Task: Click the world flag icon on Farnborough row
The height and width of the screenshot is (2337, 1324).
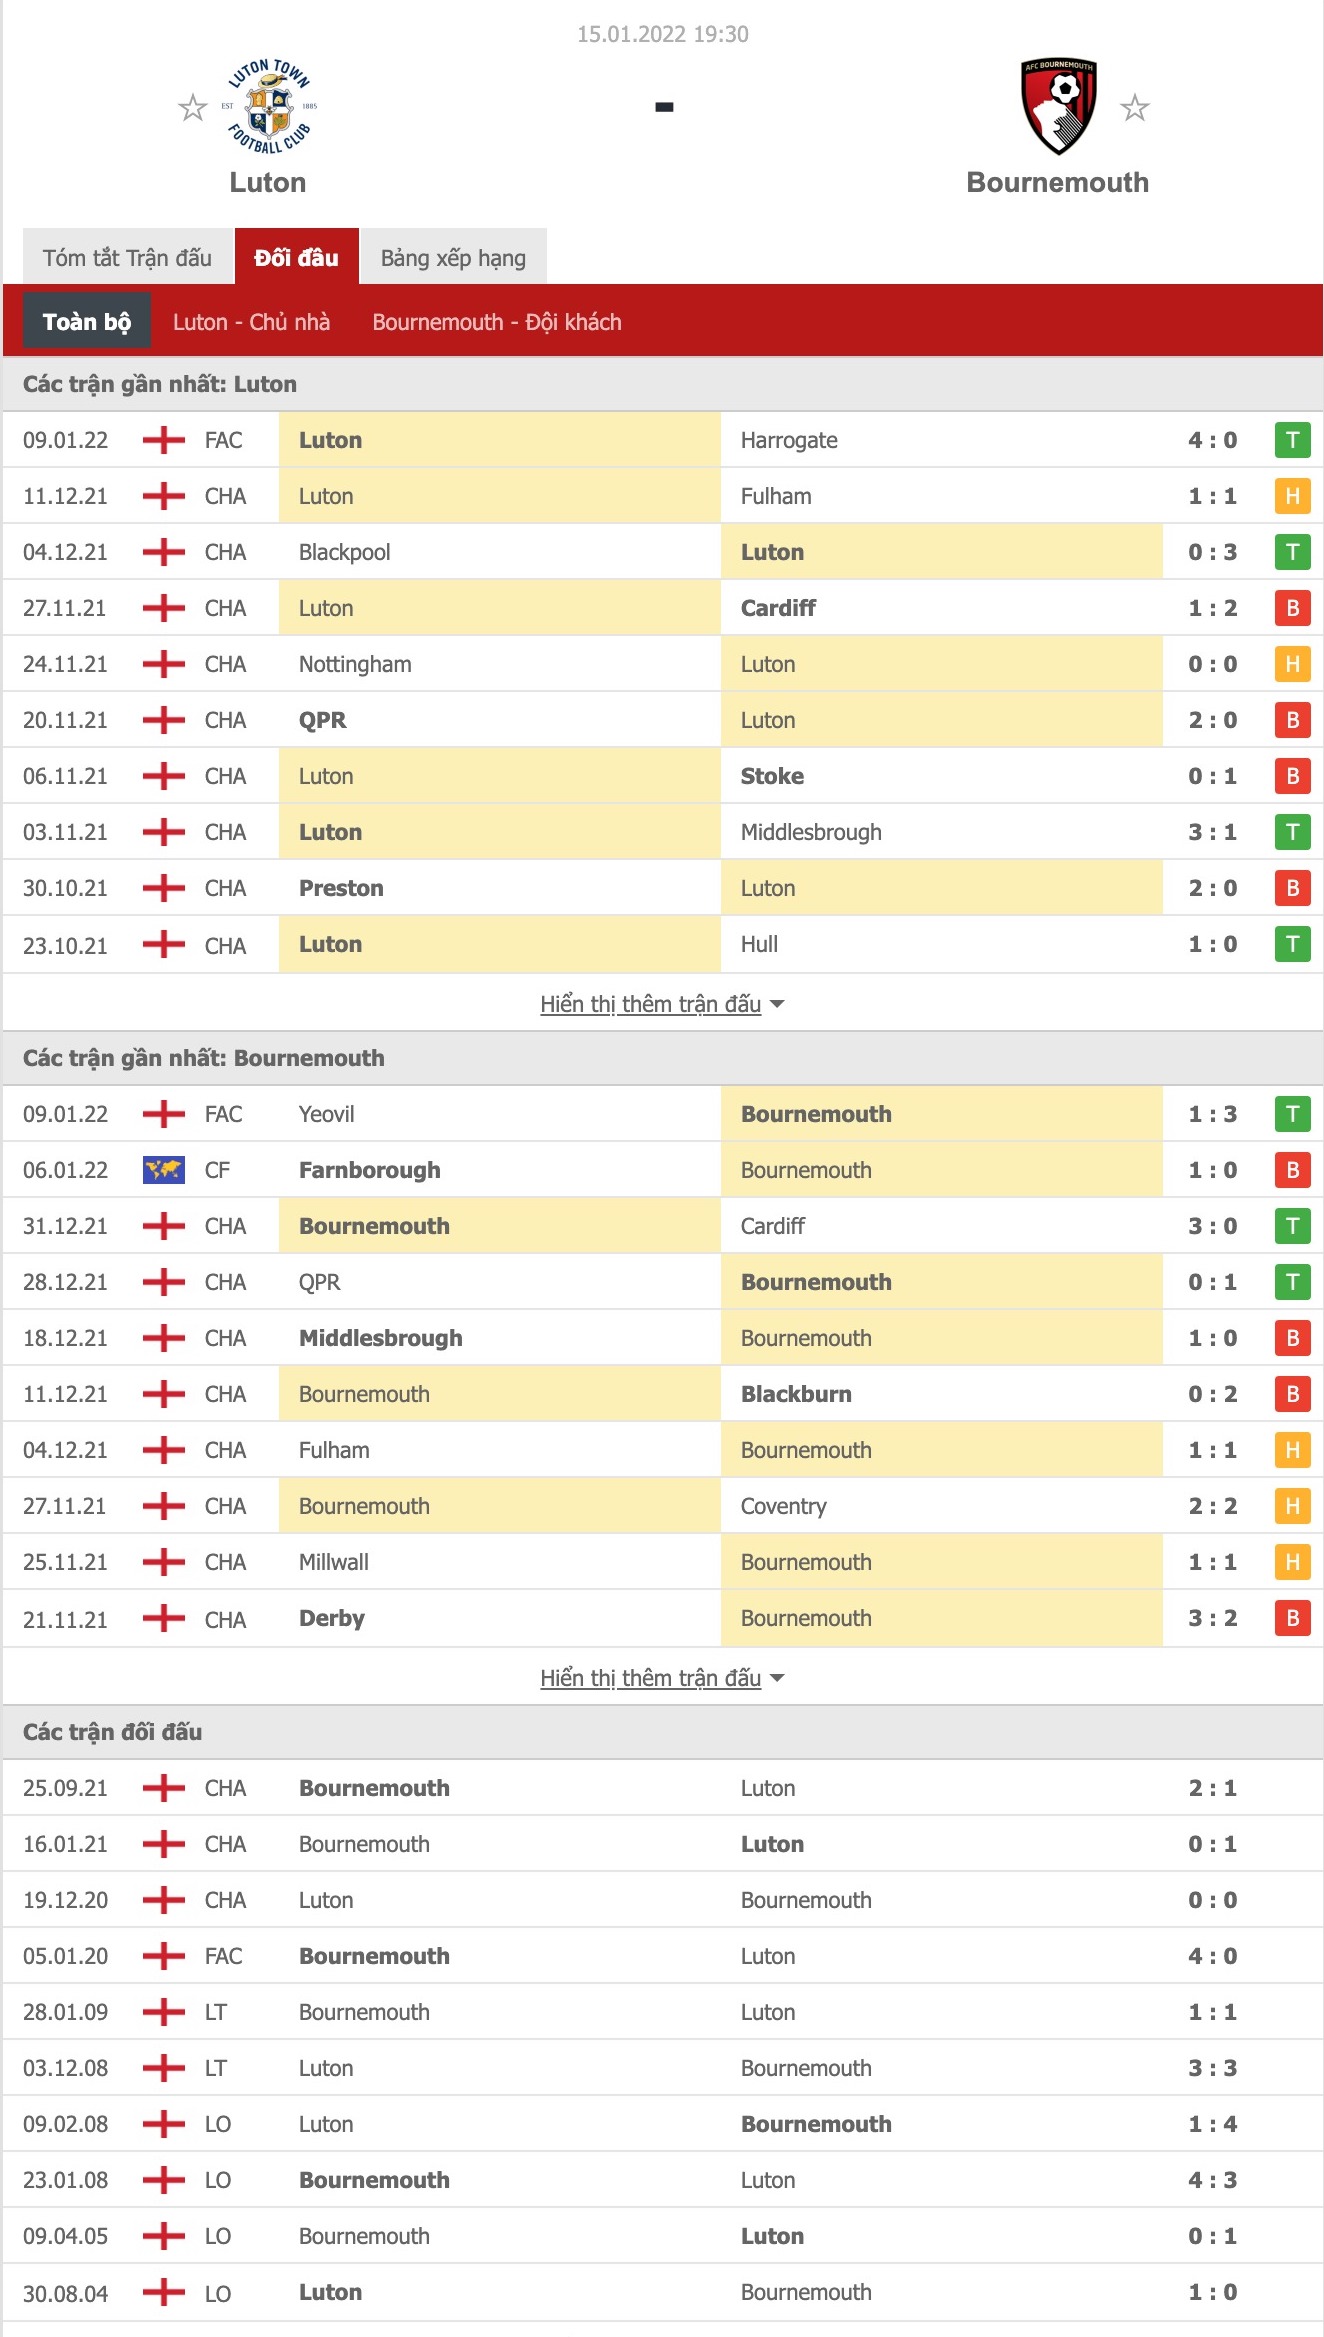Action: (164, 1170)
